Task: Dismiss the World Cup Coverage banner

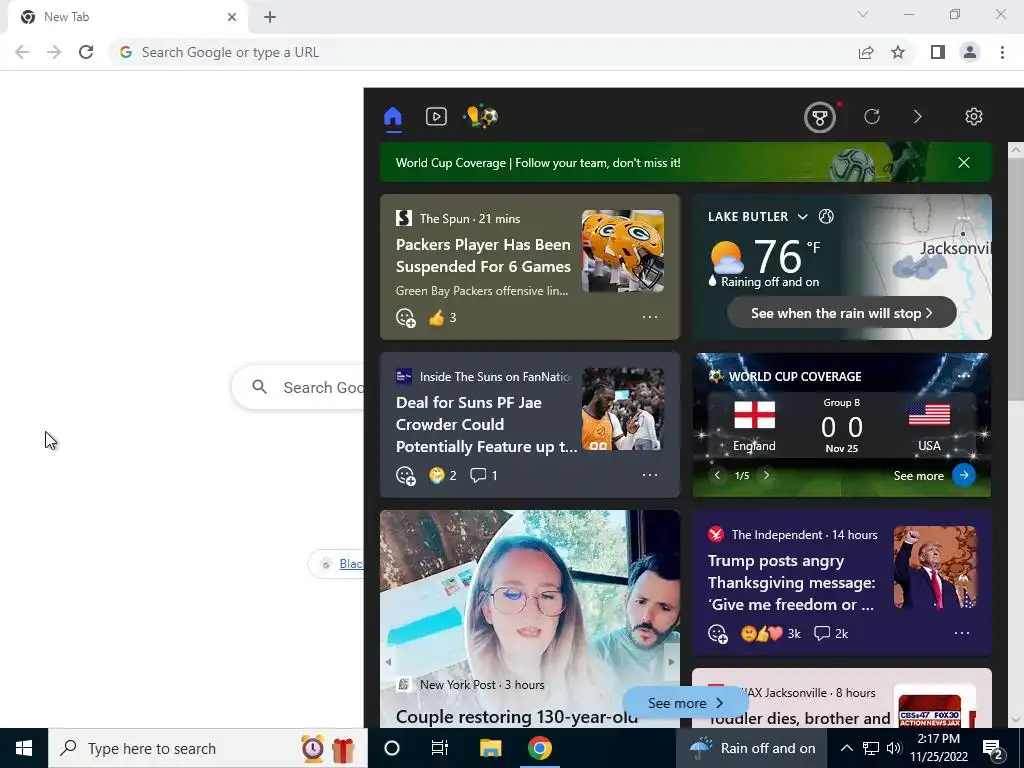Action: [x=963, y=163]
